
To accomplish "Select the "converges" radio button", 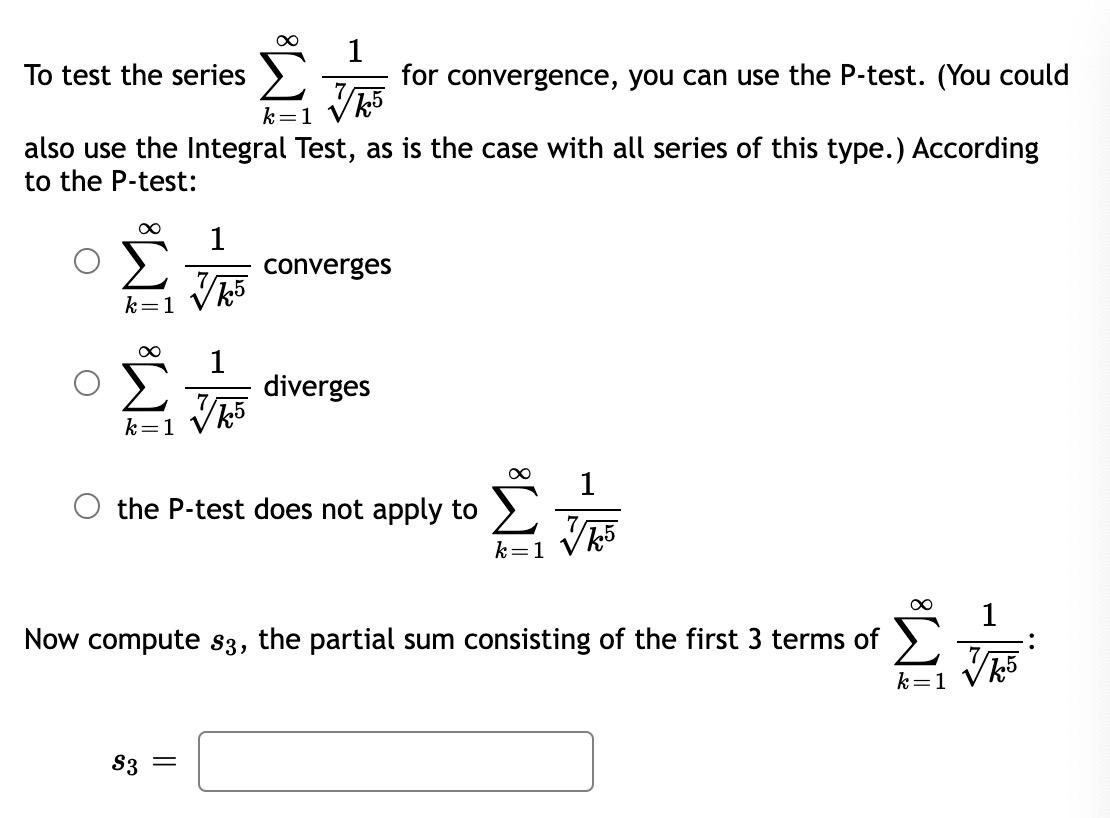I will click(87, 261).
